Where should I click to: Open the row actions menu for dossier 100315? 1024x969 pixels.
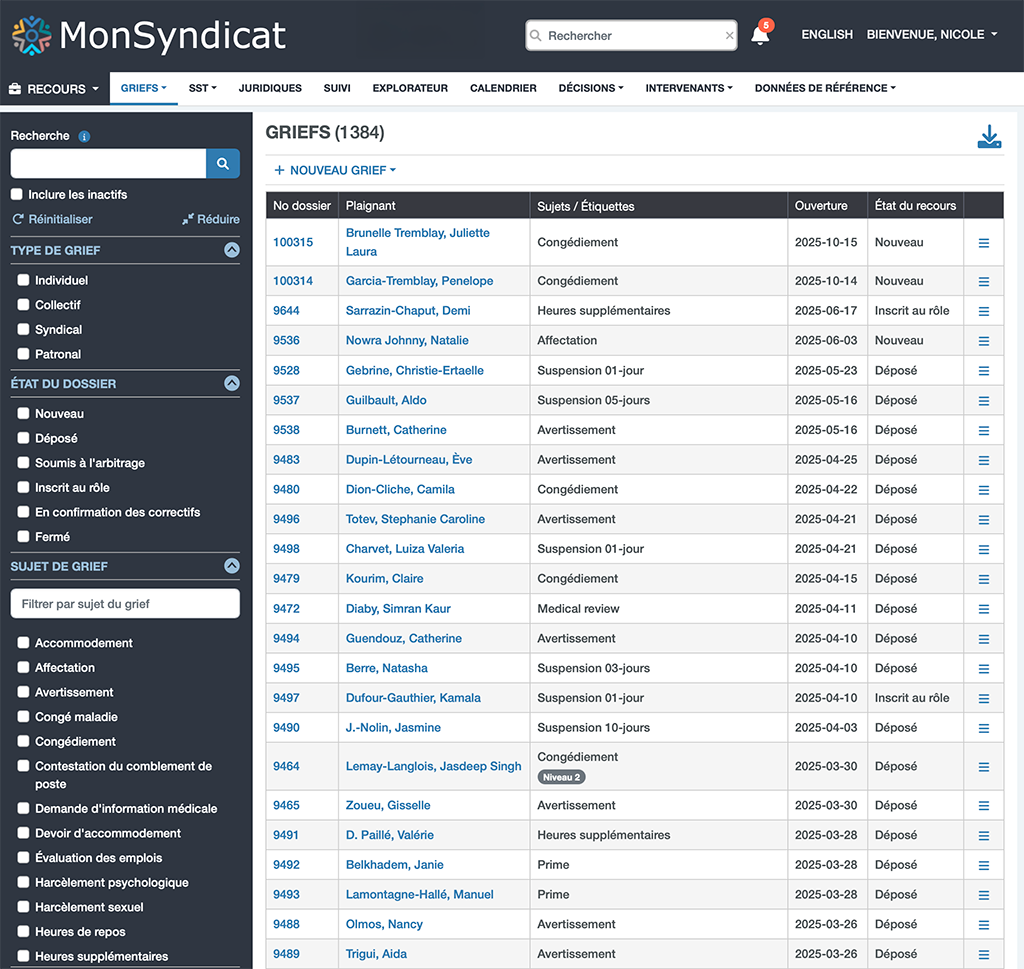click(983, 242)
